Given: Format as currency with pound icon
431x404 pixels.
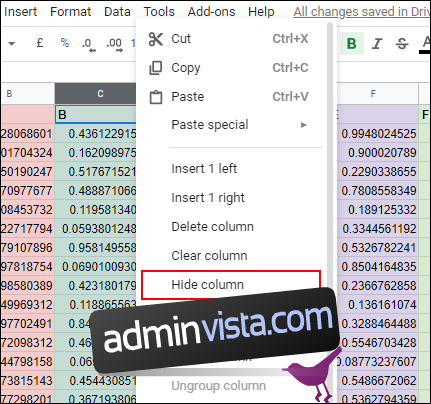Looking at the screenshot, I should coord(40,43).
